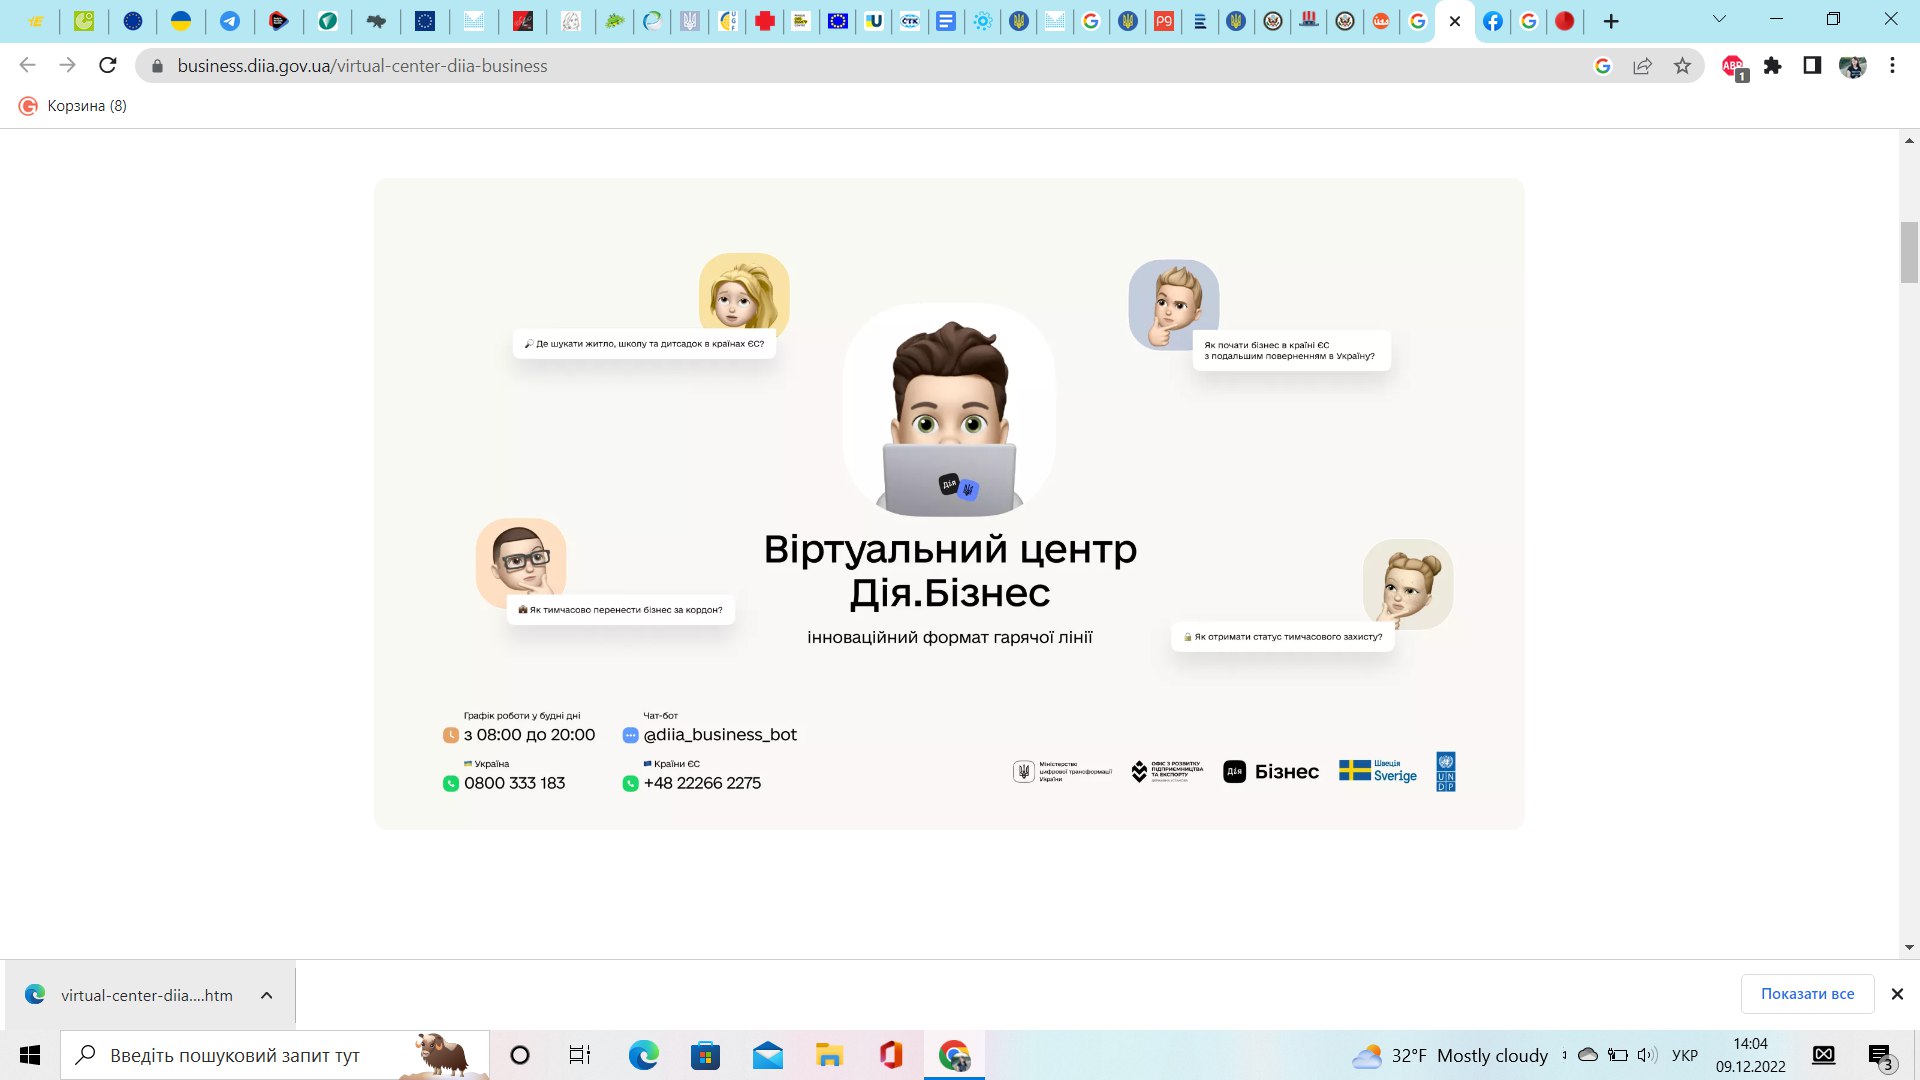Screen dimensions: 1920x1080
Task: Click the central laptop avatar image
Action: point(949,410)
